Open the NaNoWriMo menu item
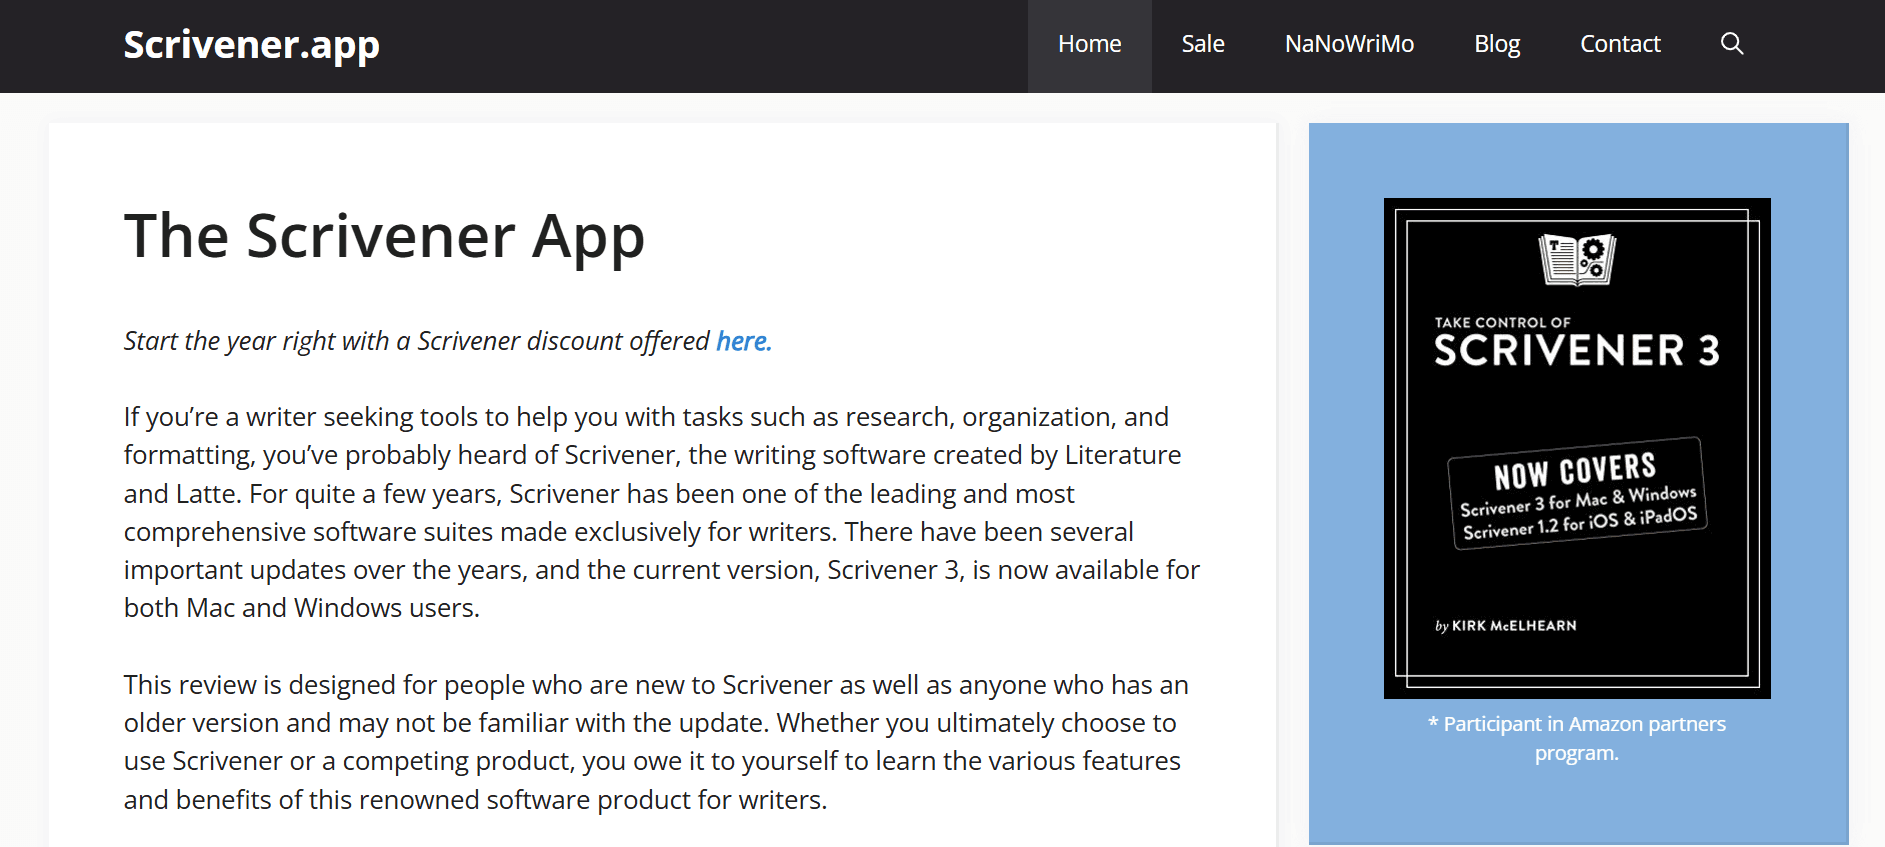 pos(1349,44)
